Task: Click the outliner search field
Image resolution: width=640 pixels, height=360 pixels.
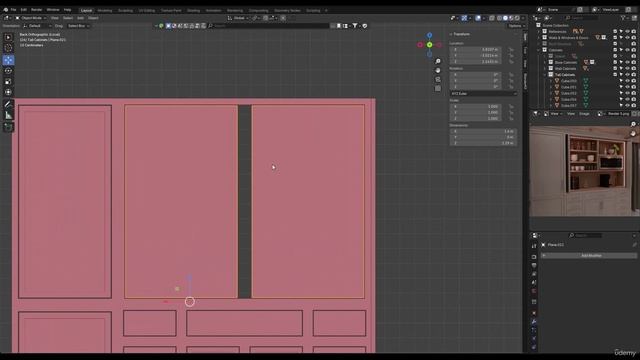Action: click(582, 18)
